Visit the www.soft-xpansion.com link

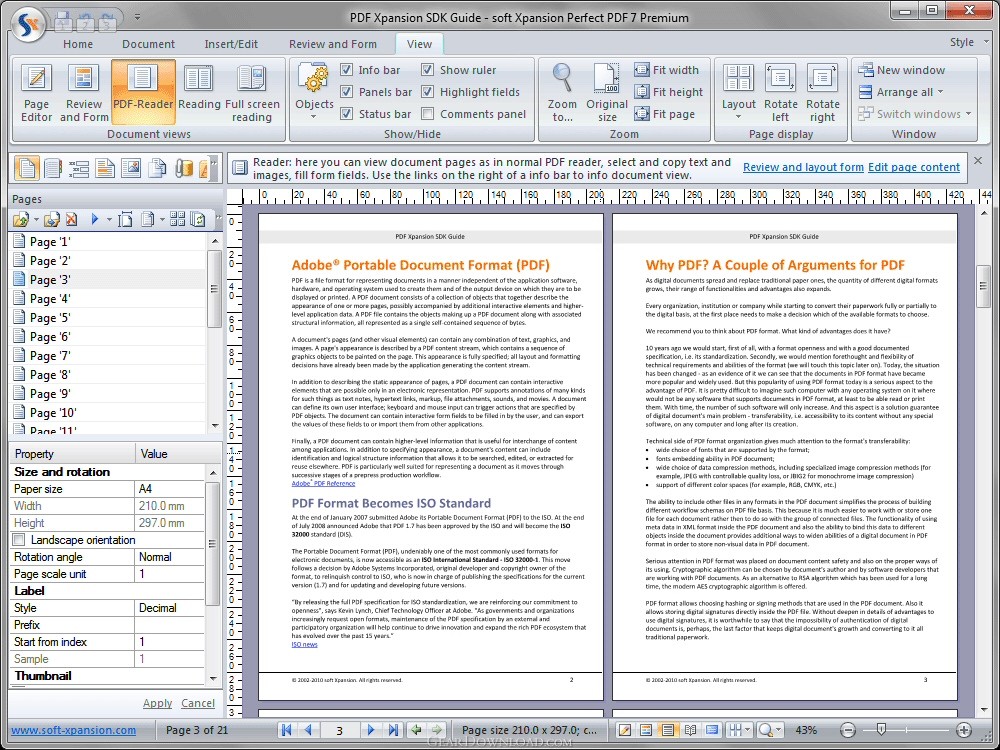tap(73, 730)
